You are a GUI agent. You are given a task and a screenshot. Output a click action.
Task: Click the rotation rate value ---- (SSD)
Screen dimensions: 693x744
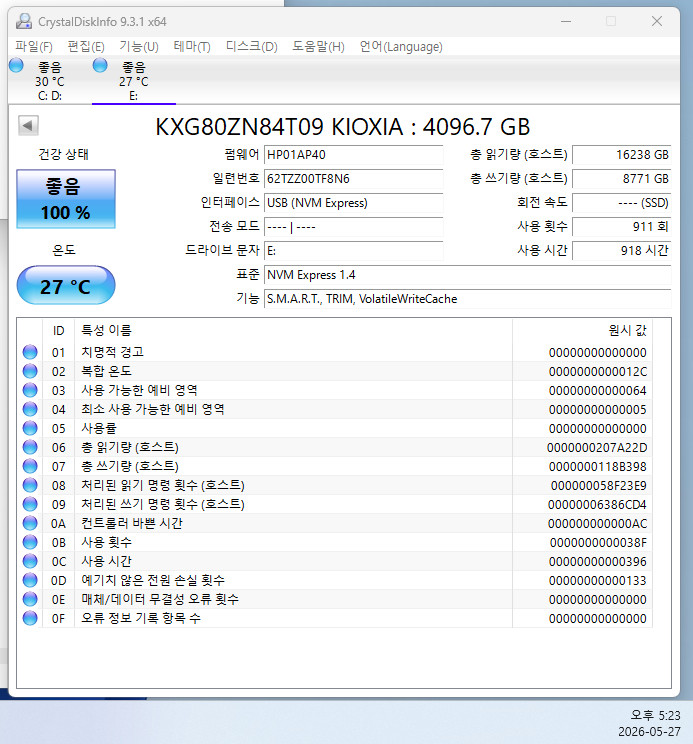pyautogui.click(x=622, y=203)
